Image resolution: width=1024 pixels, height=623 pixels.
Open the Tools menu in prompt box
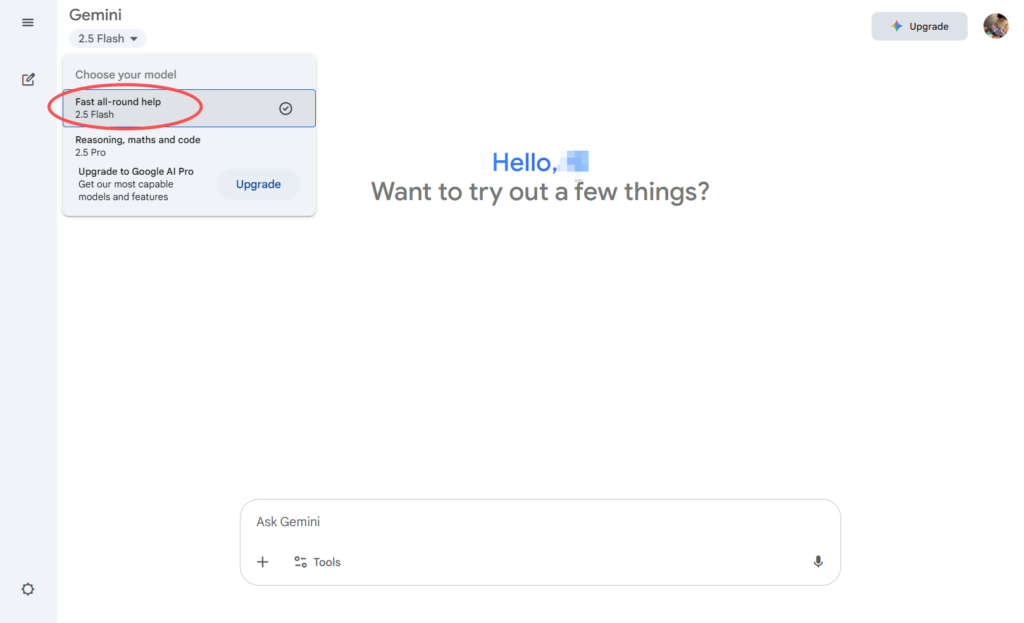pos(317,562)
